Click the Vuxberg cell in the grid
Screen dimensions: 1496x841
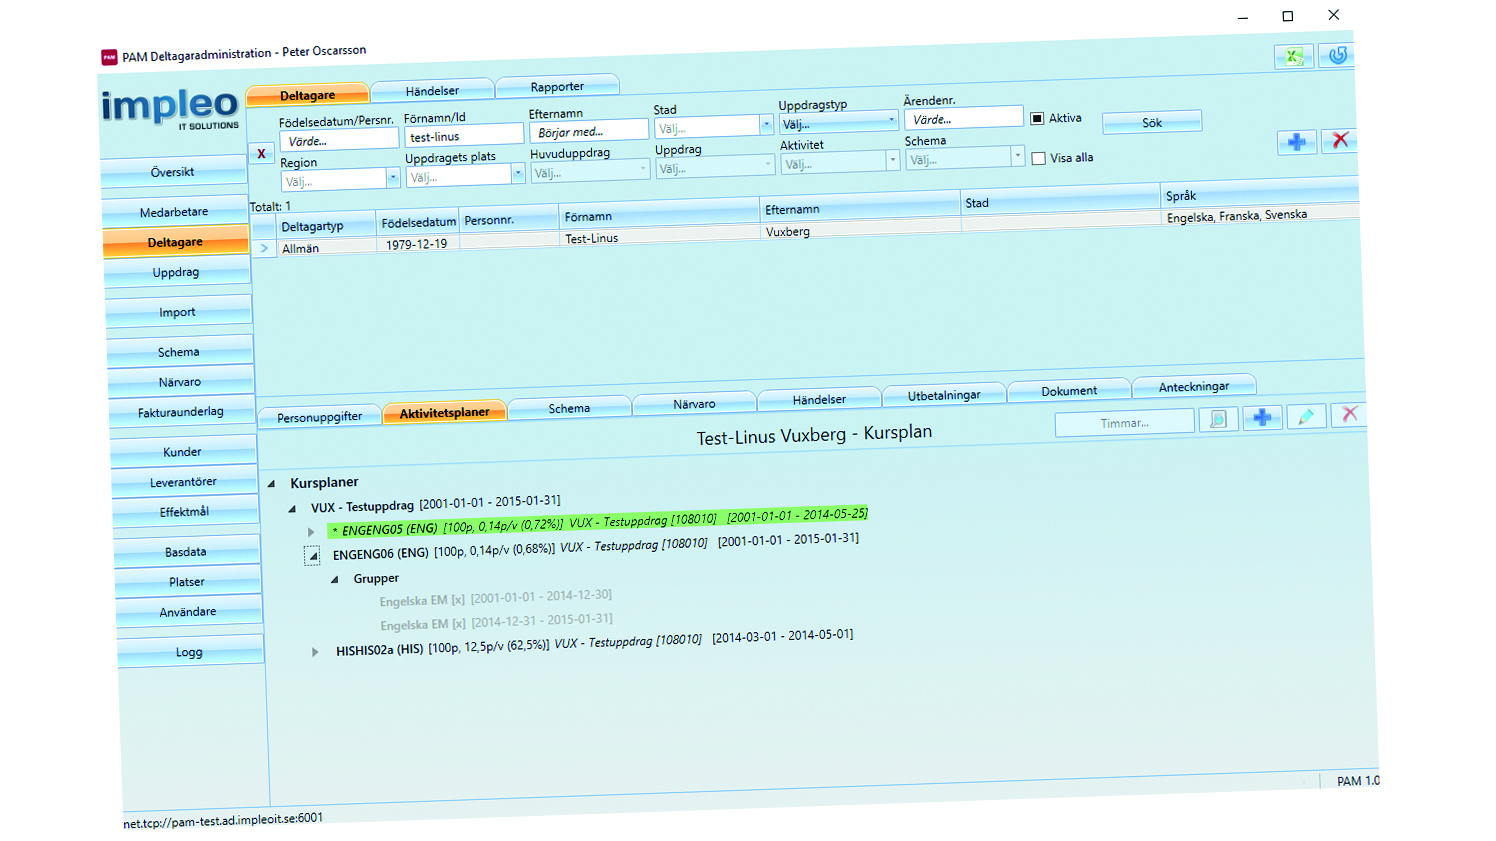tap(861, 230)
